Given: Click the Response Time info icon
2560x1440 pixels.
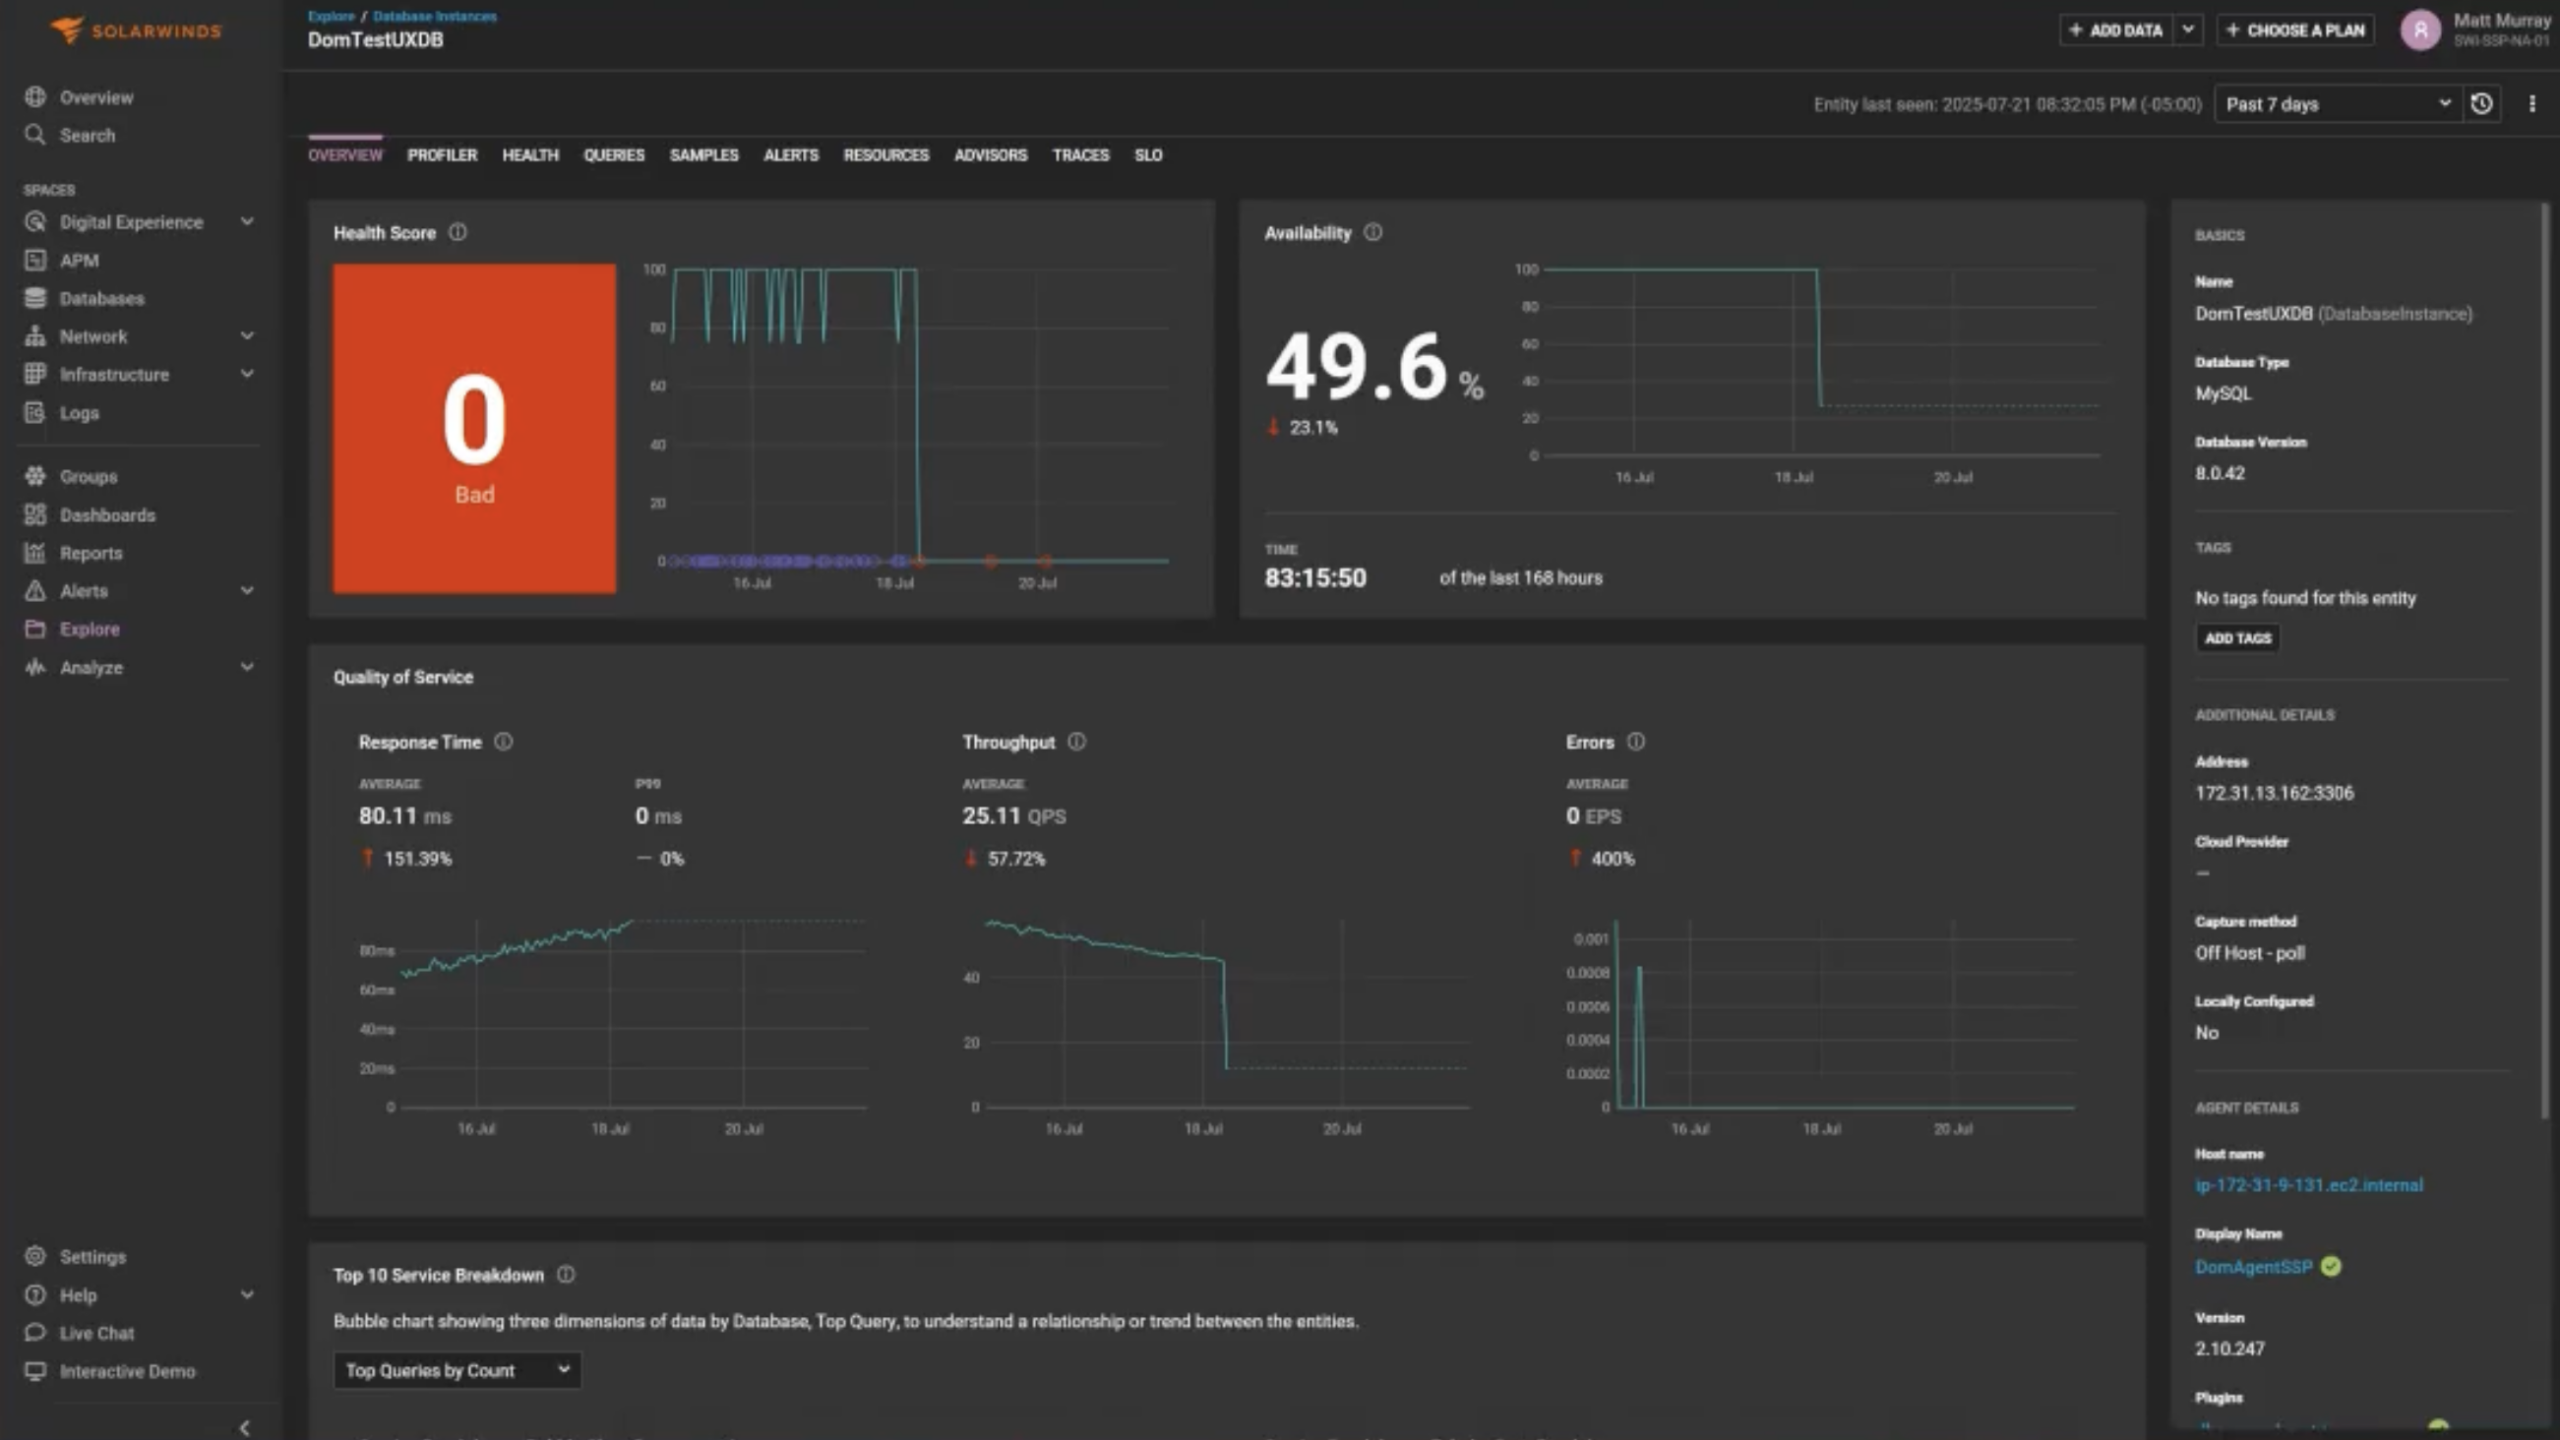Looking at the screenshot, I should point(505,742).
